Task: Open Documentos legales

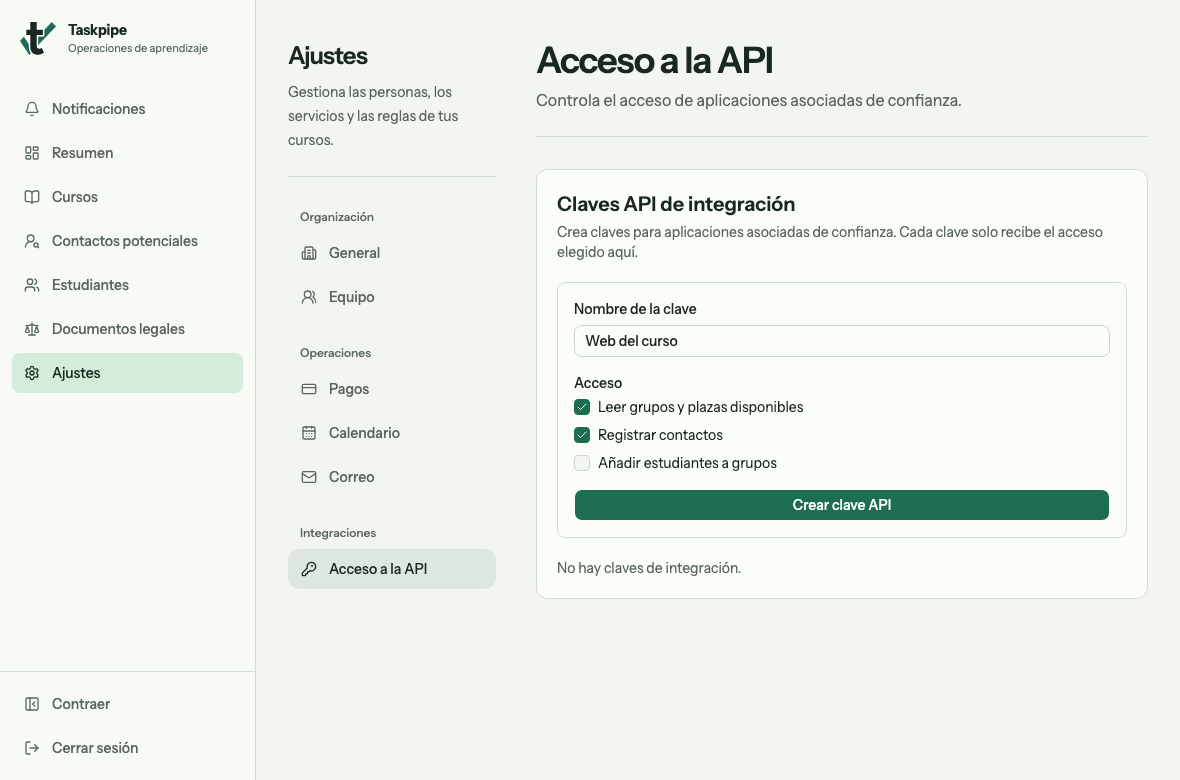Action: pyautogui.click(x=127, y=329)
